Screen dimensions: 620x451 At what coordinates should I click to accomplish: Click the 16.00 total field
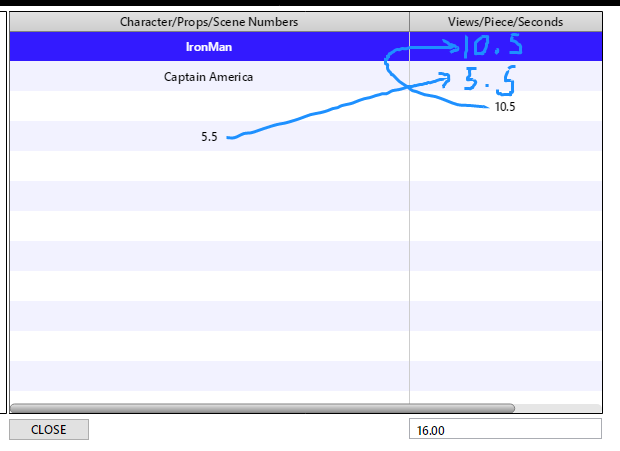click(505, 429)
